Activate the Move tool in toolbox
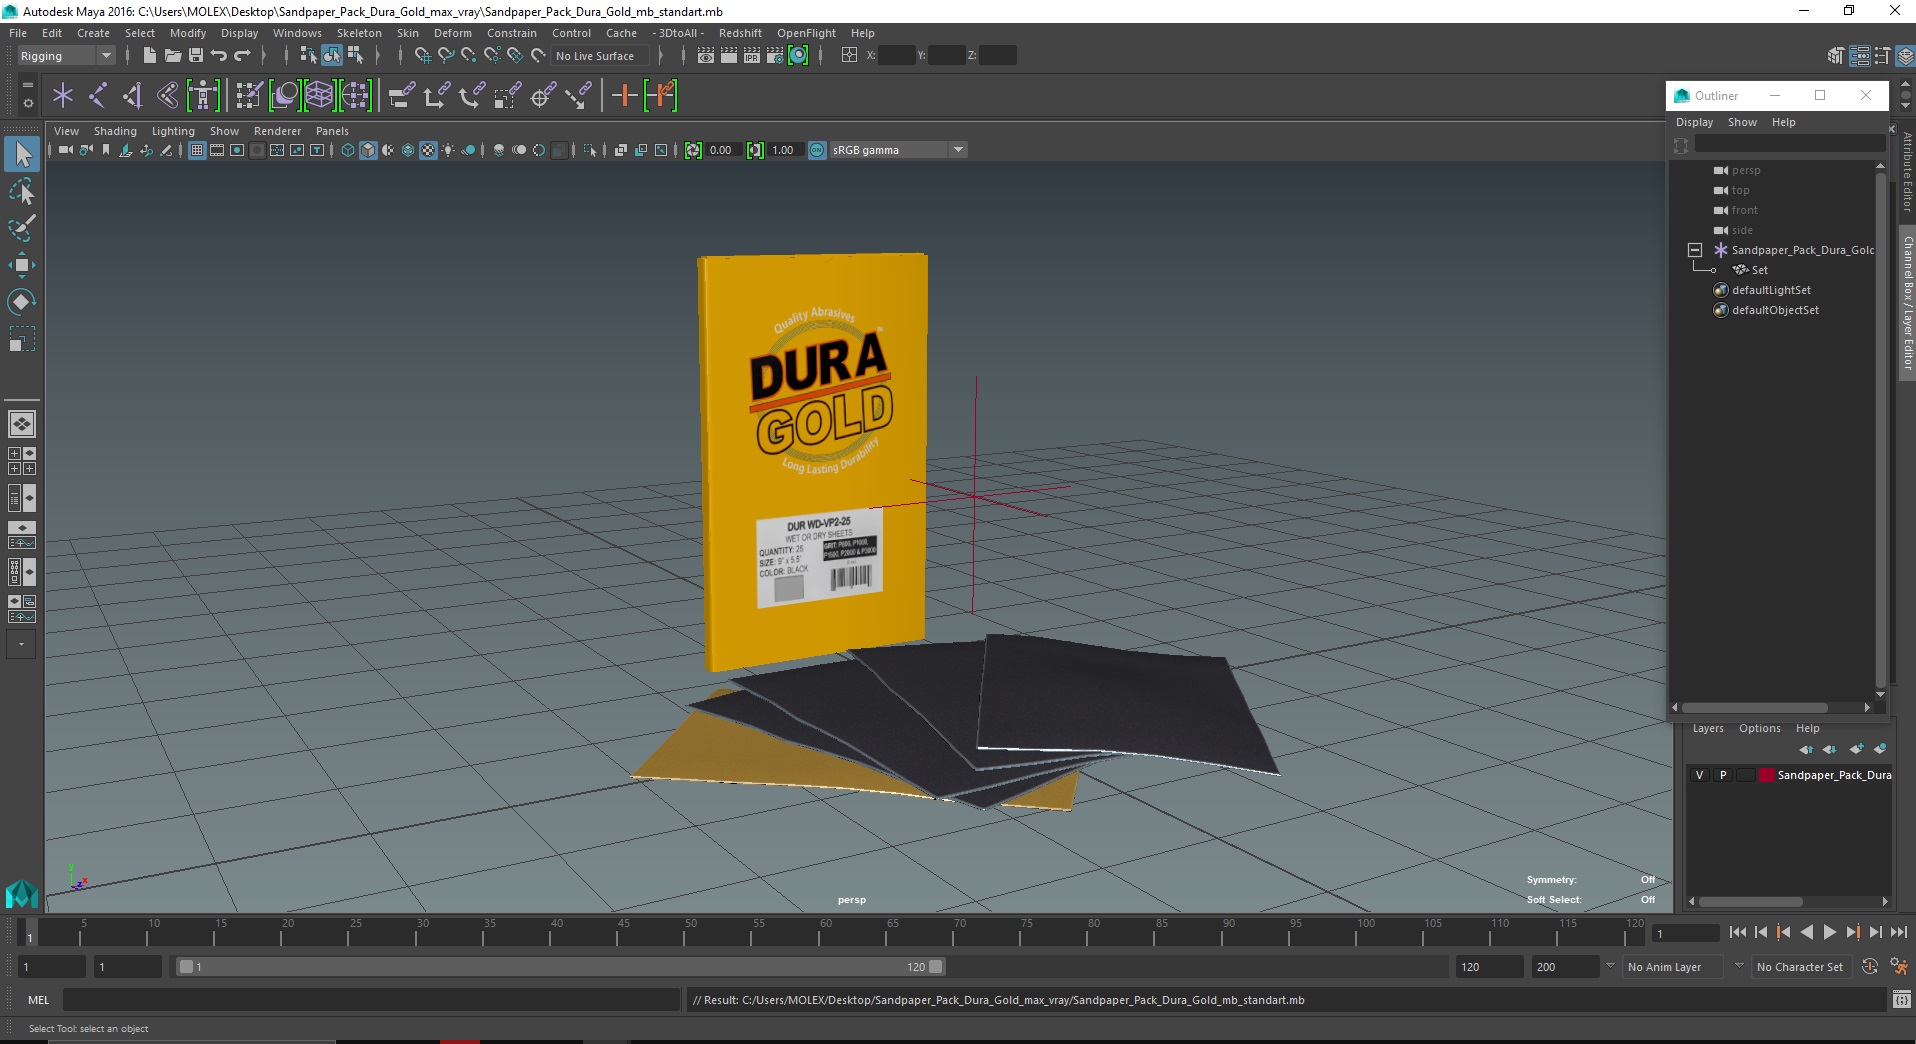This screenshot has width=1916, height=1044. 22,265
